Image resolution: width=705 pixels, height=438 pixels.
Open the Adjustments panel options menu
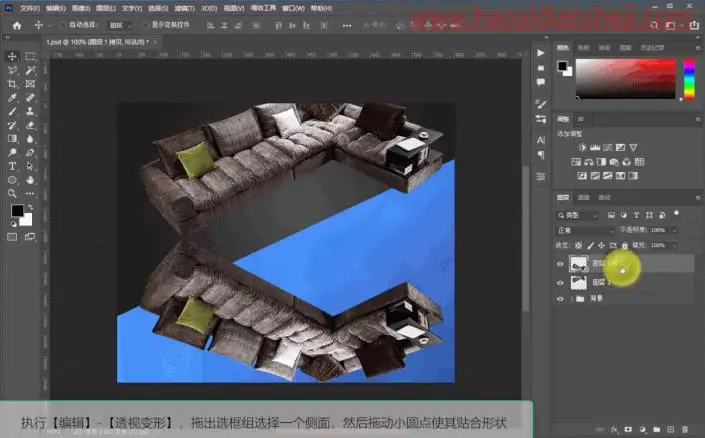698,119
